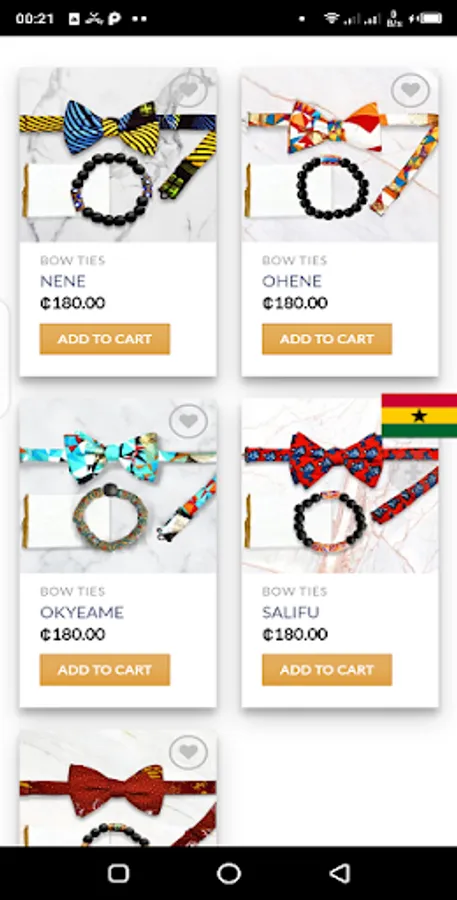Toggle wishlist heart on OKYEAME bow tie
457x900 pixels.
coord(188,421)
